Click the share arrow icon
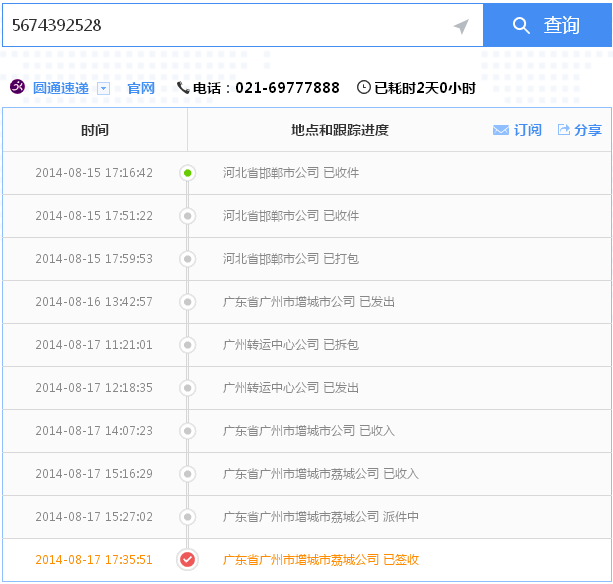The height and width of the screenshot is (584, 613). [x=563, y=129]
